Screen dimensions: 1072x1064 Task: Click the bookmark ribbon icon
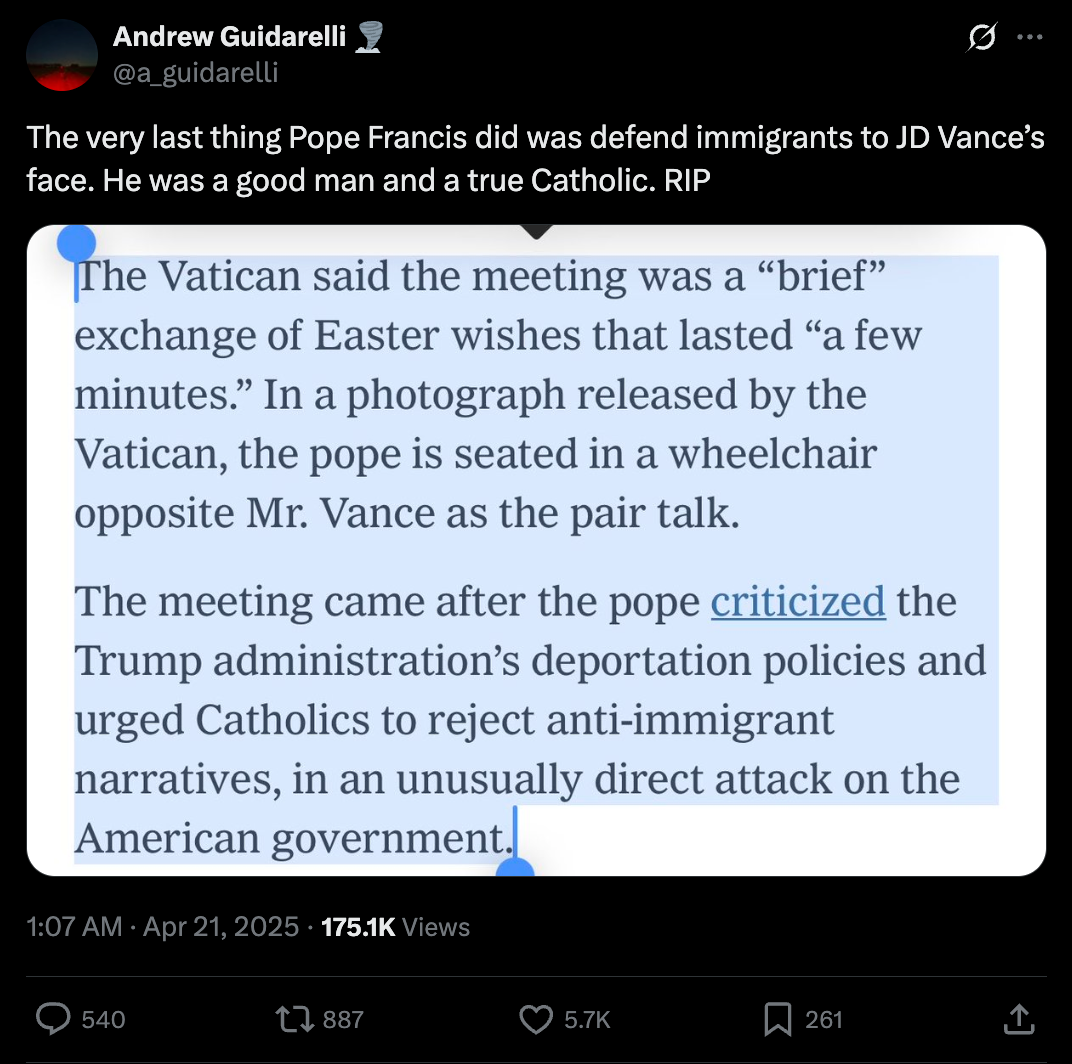point(777,1019)
